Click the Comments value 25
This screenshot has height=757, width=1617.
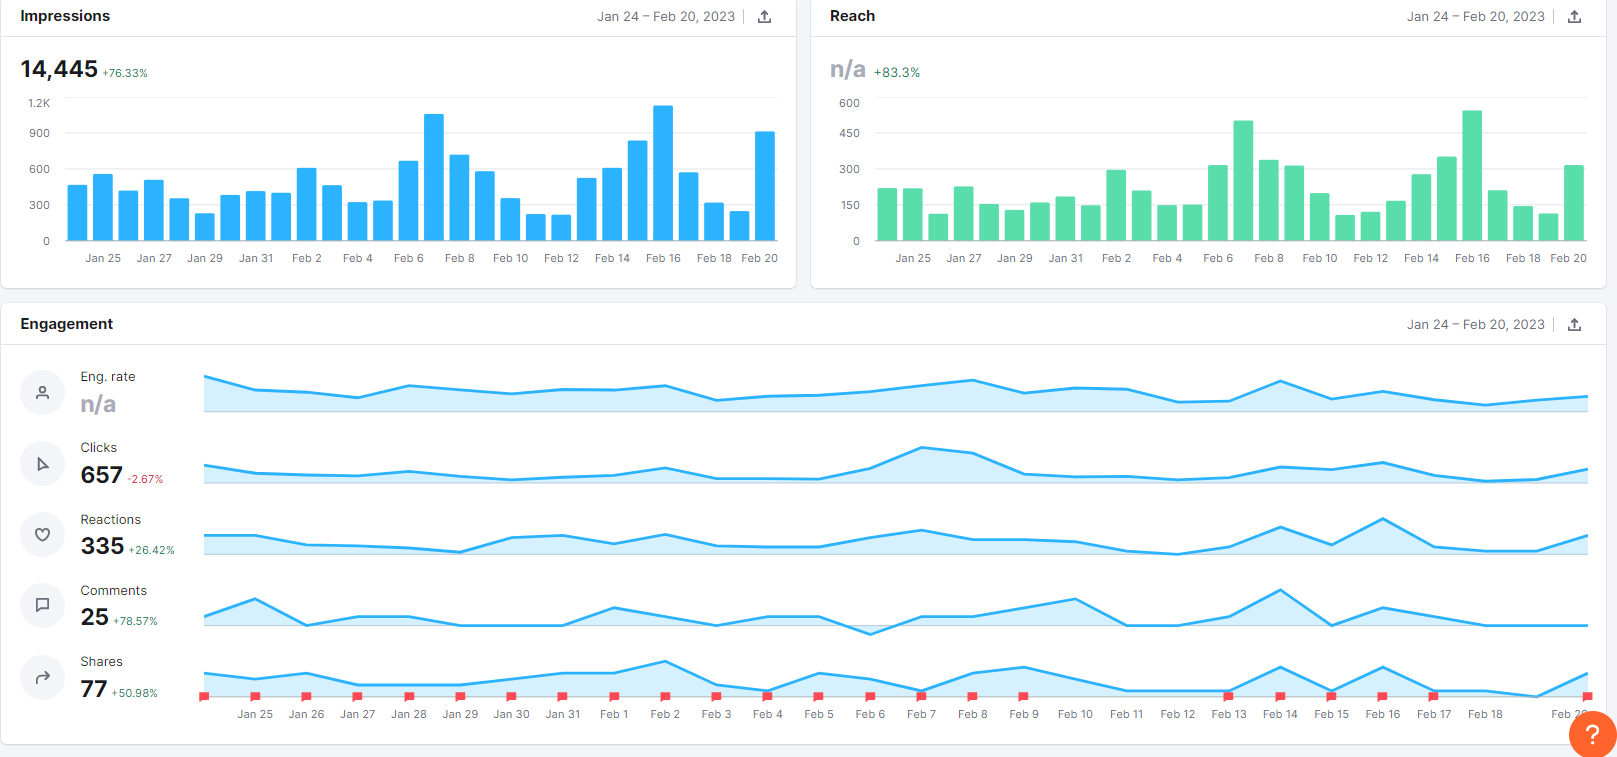[x=95, y=617]
